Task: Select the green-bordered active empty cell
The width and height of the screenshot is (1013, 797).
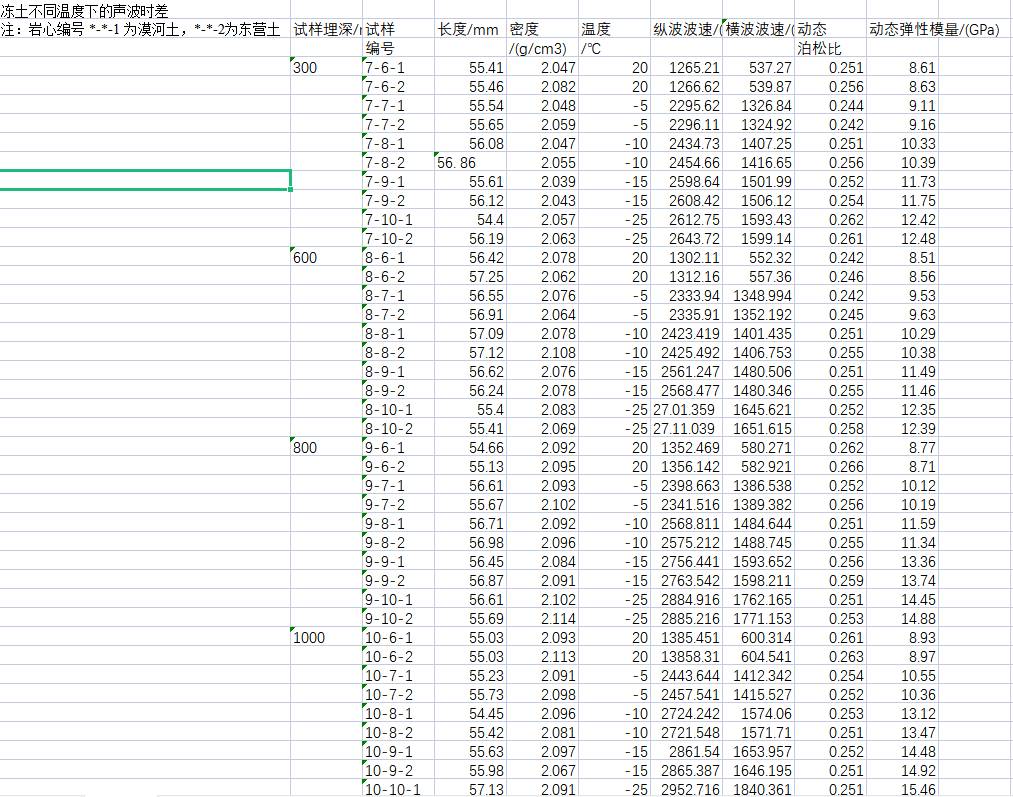Action: pyautogui.click(x=145, y=181)
